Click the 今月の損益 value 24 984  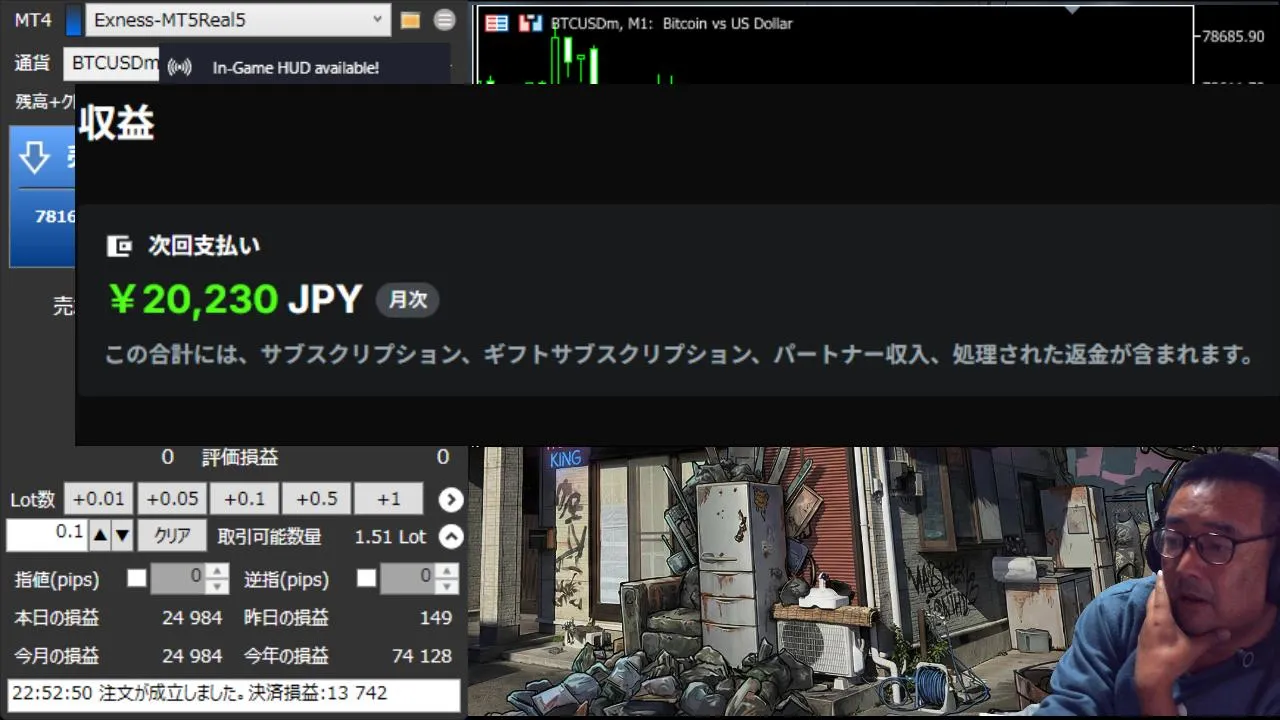coord(192,656)
